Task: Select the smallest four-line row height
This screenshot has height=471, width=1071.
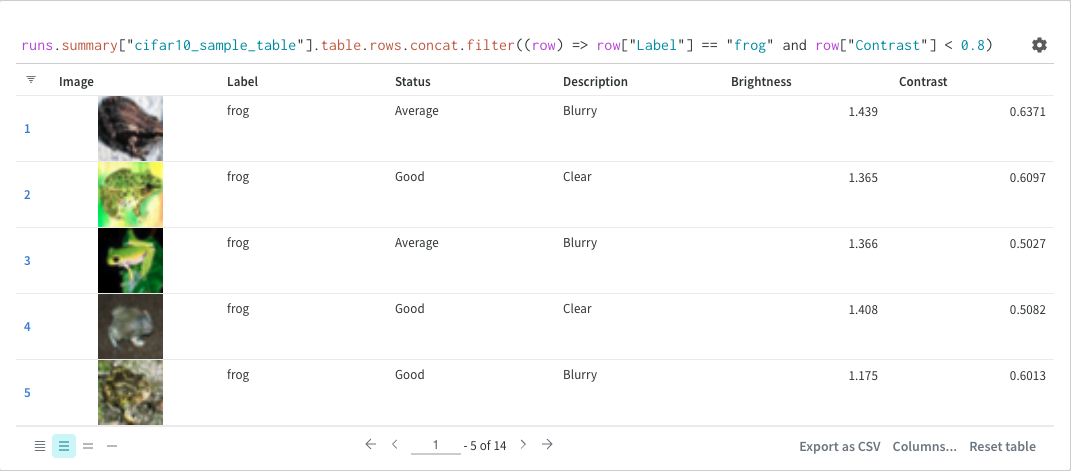Action: [40, 446]
